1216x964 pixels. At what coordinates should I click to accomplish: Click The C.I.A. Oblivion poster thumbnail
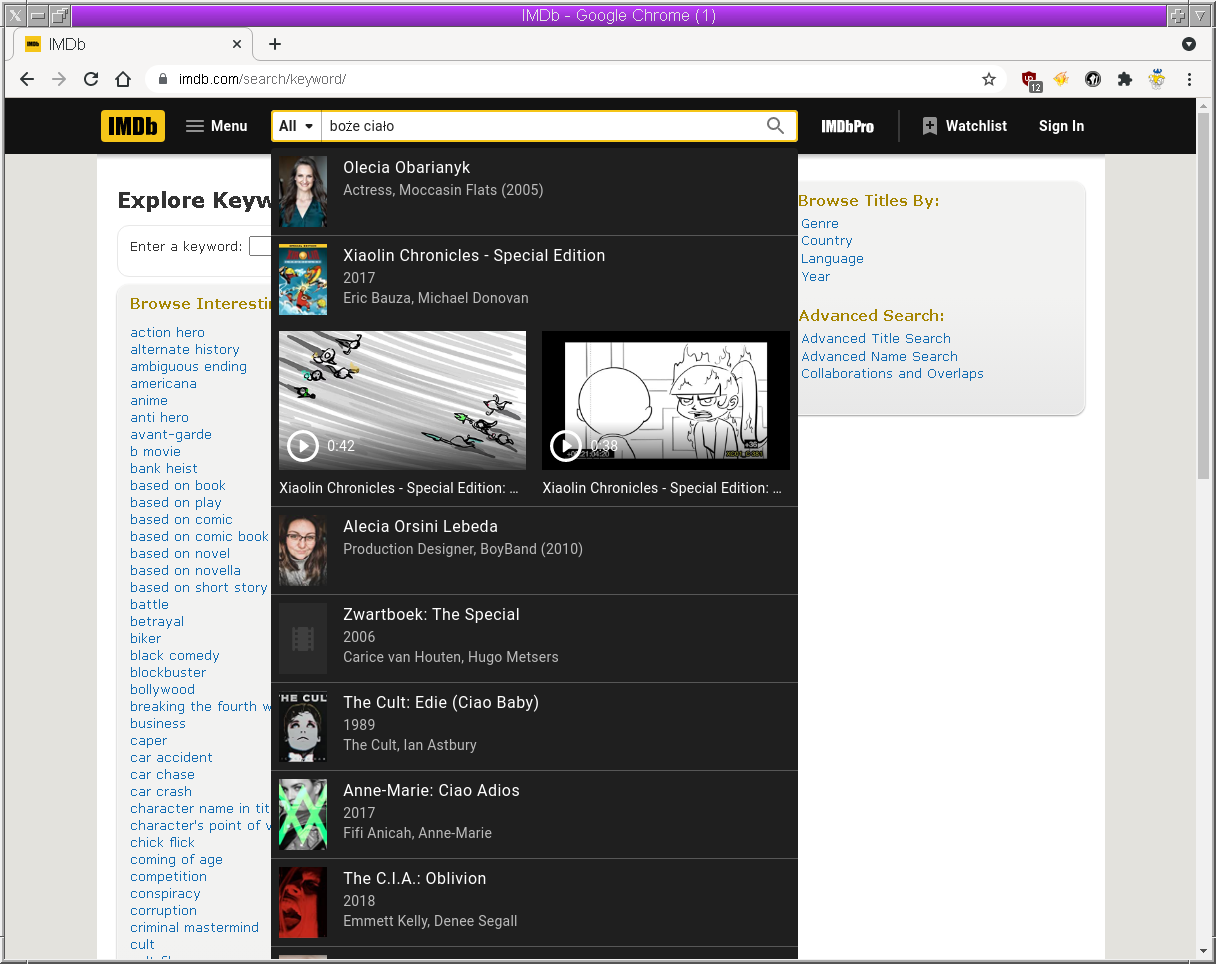pos(303,903)
